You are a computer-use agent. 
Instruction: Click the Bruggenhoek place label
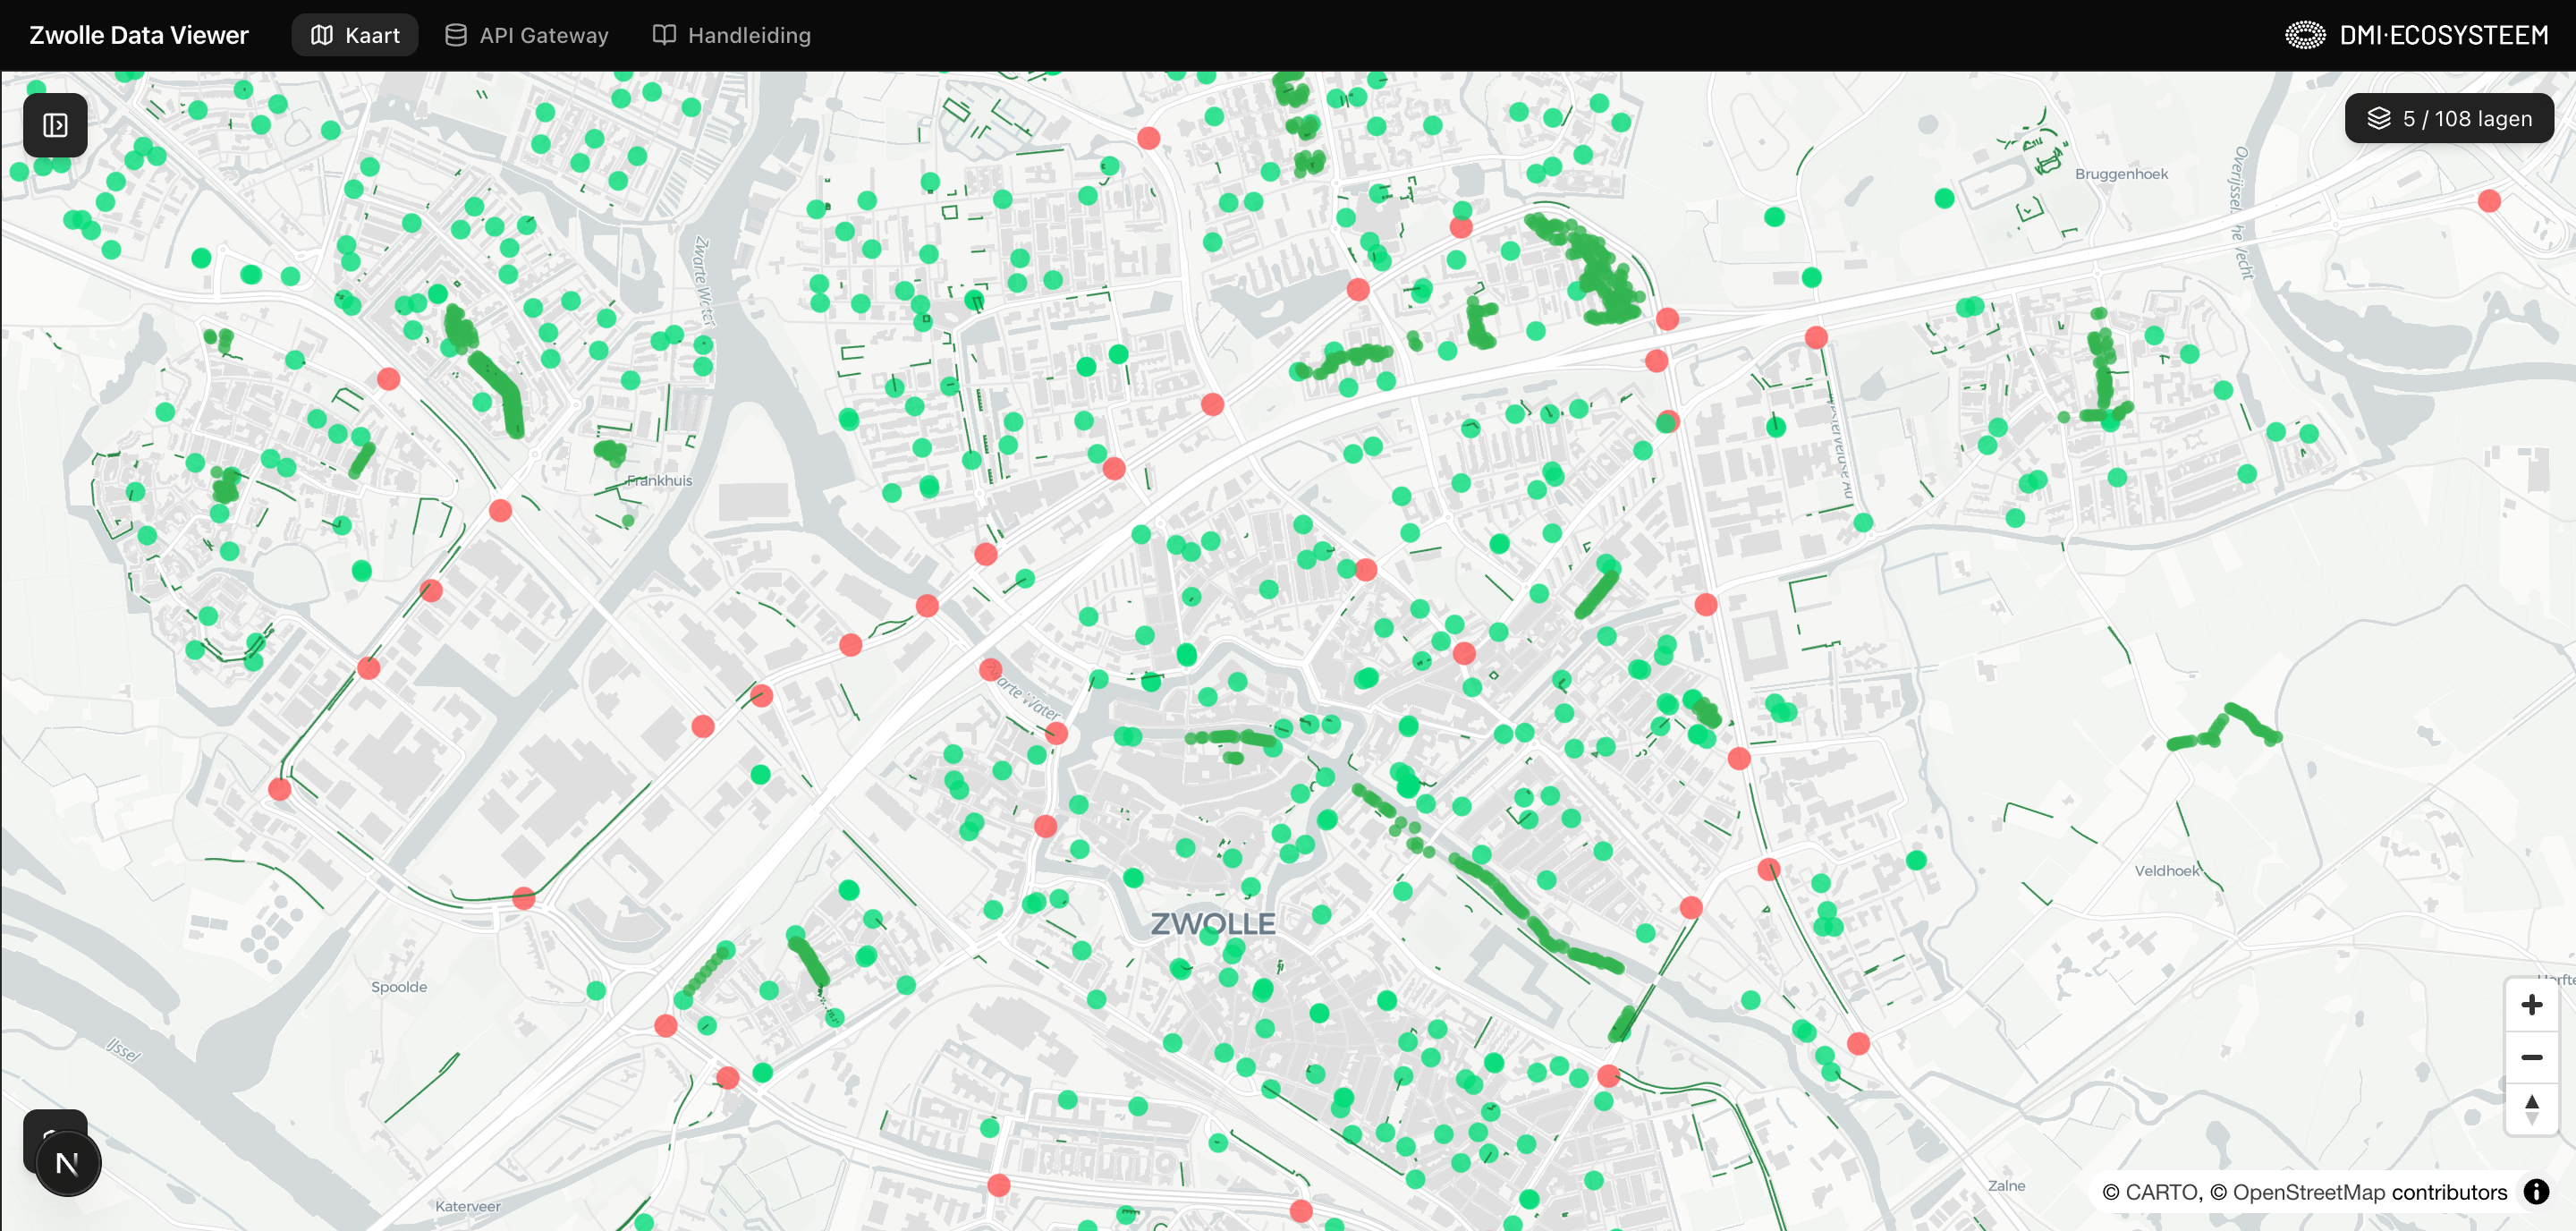pyautogui.click(x=2121, y=173)
